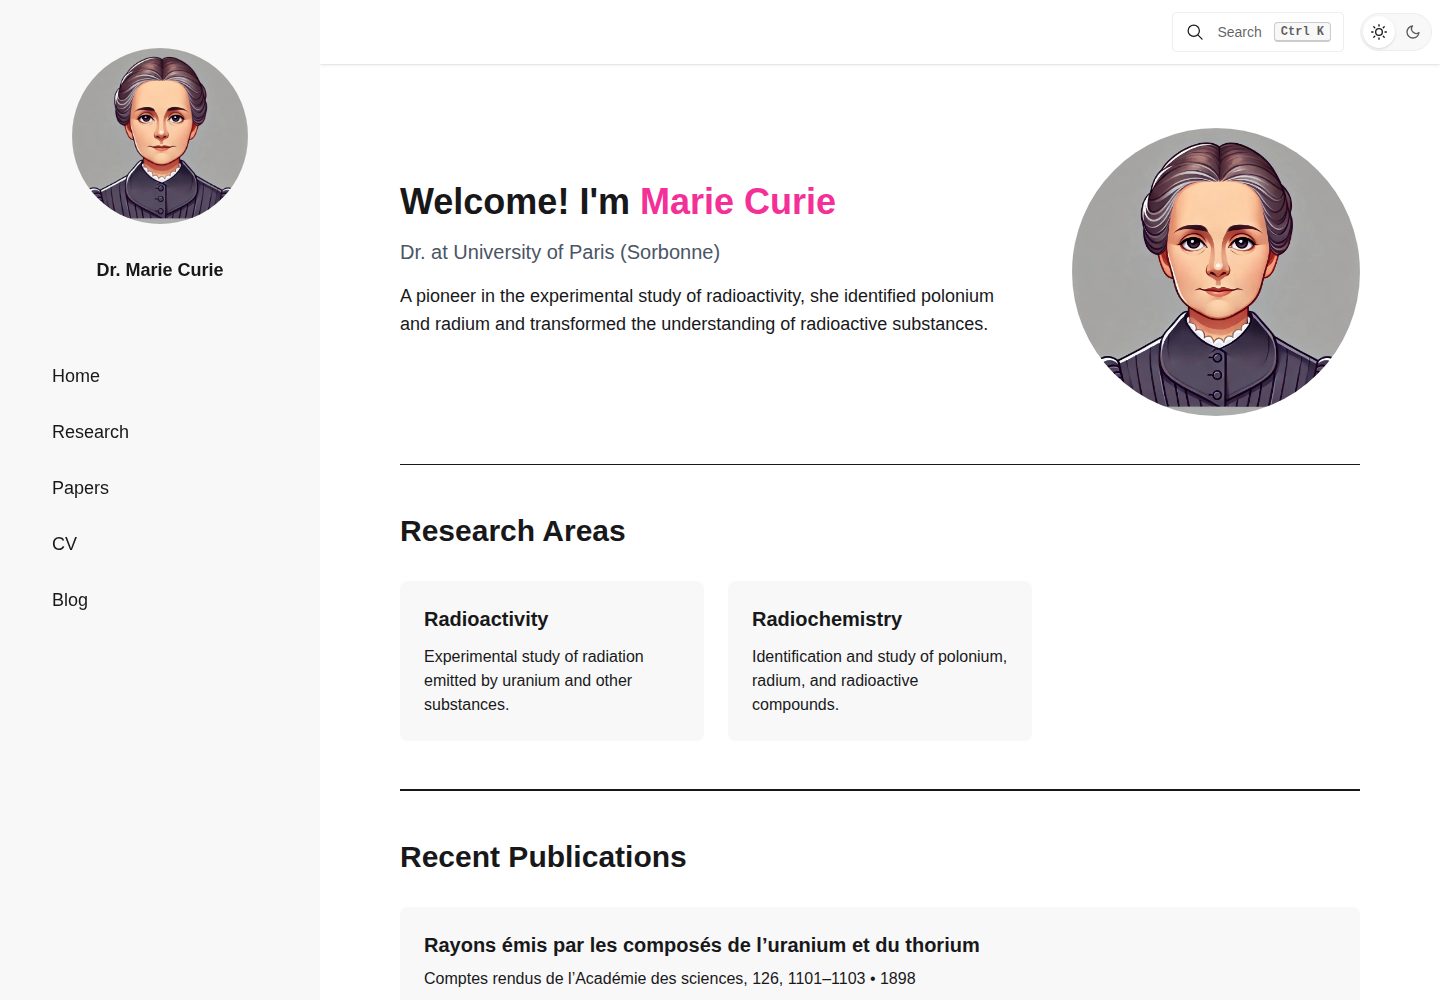Viewport: 1440px width, 1000px height.
Task: Open the CV page link
Action: coord(64,544)
